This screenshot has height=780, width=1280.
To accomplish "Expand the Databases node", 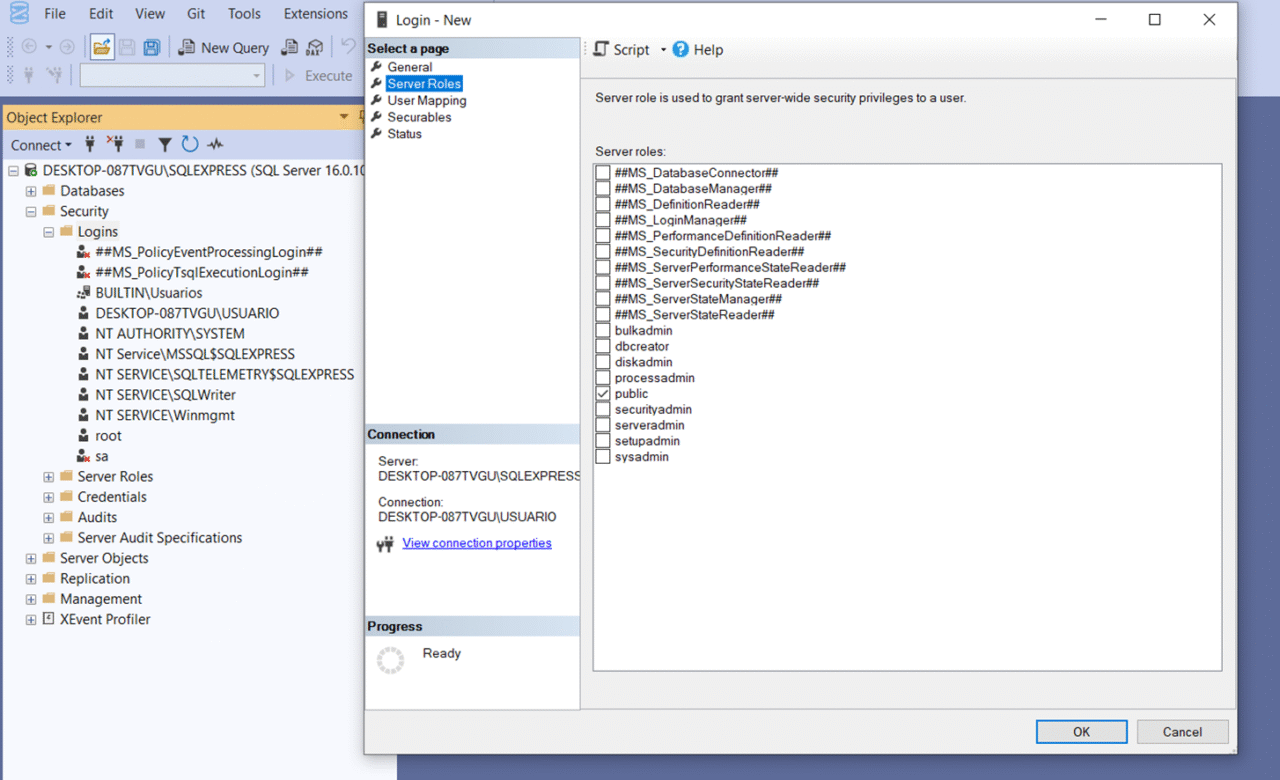I will 31,191.
